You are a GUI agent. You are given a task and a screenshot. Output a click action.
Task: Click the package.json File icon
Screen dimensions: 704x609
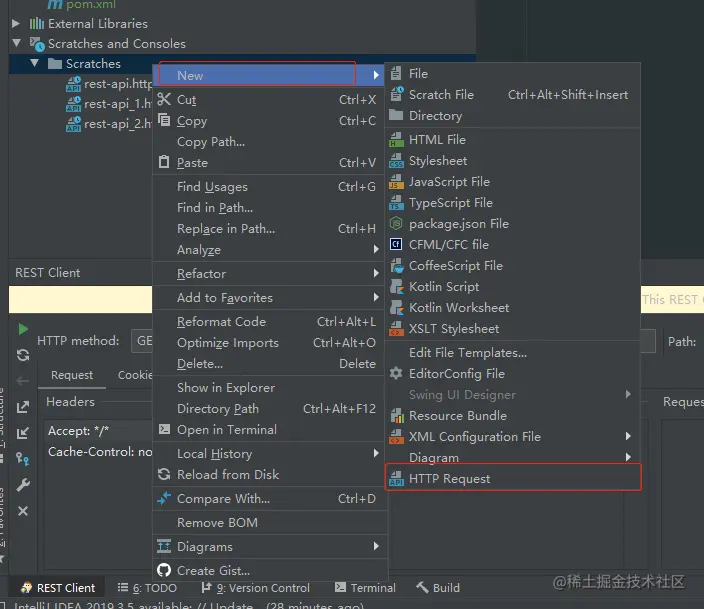(x=396, y=223)
